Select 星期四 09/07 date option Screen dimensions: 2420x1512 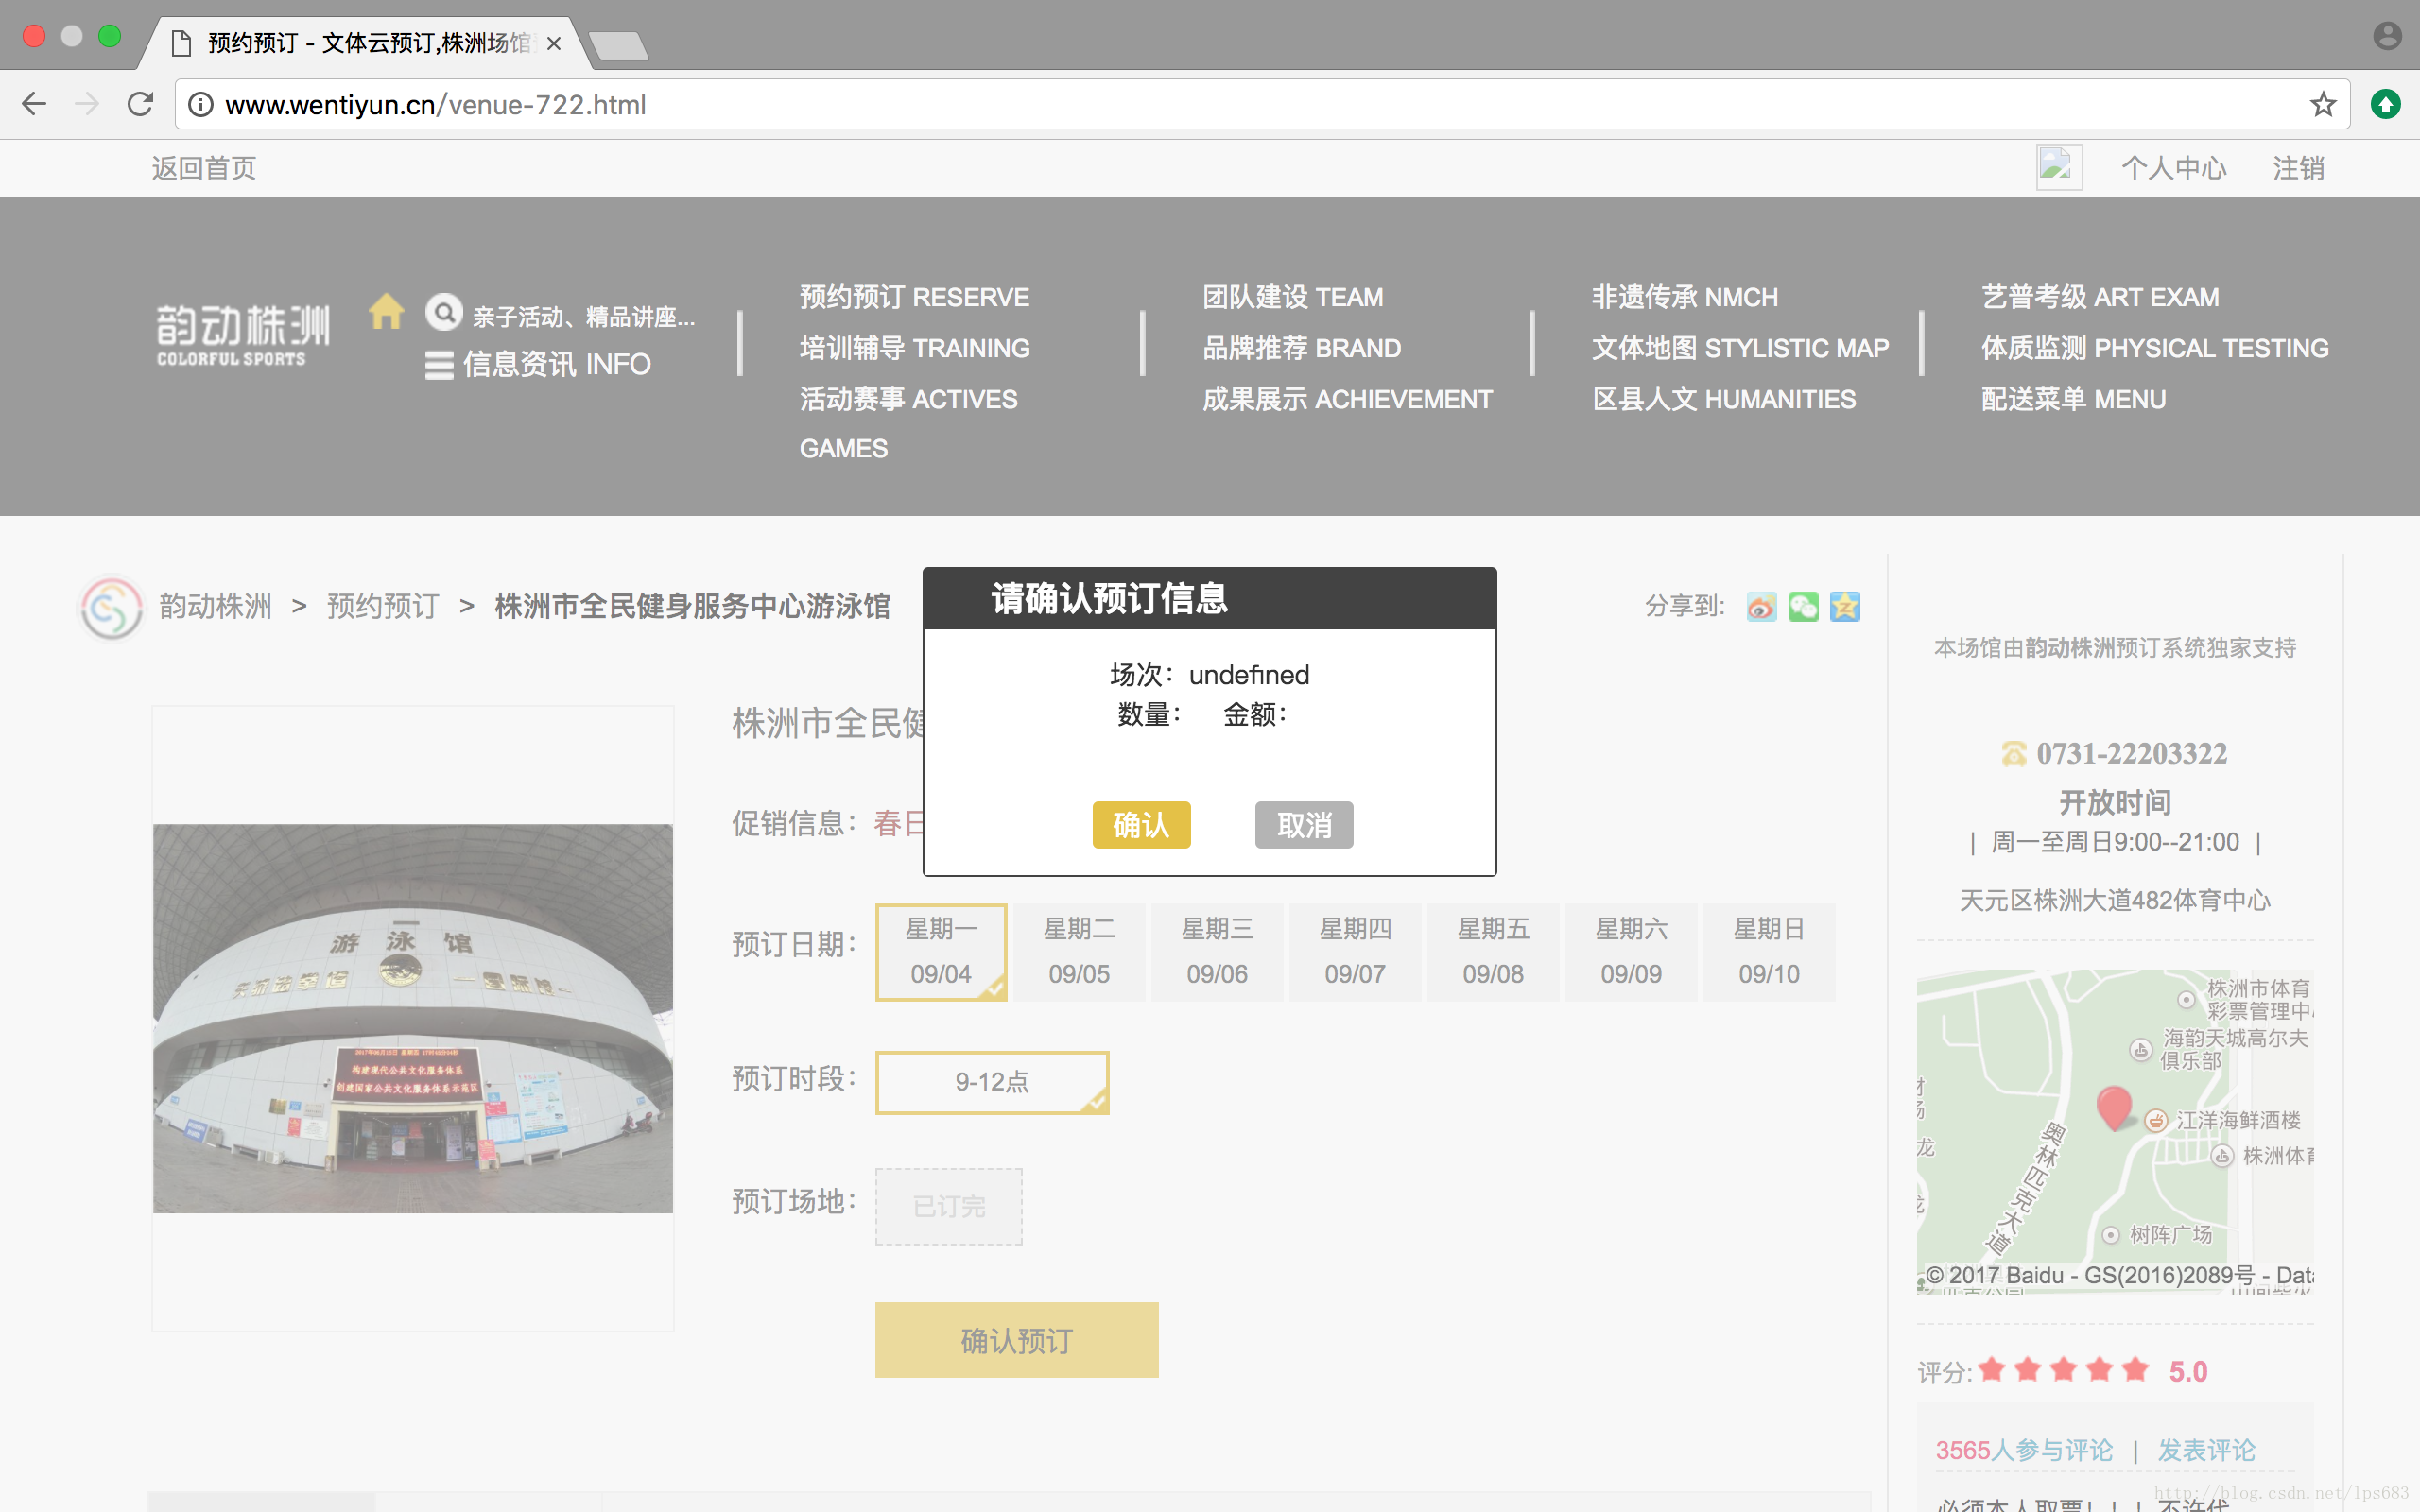tap(1355, 952)
